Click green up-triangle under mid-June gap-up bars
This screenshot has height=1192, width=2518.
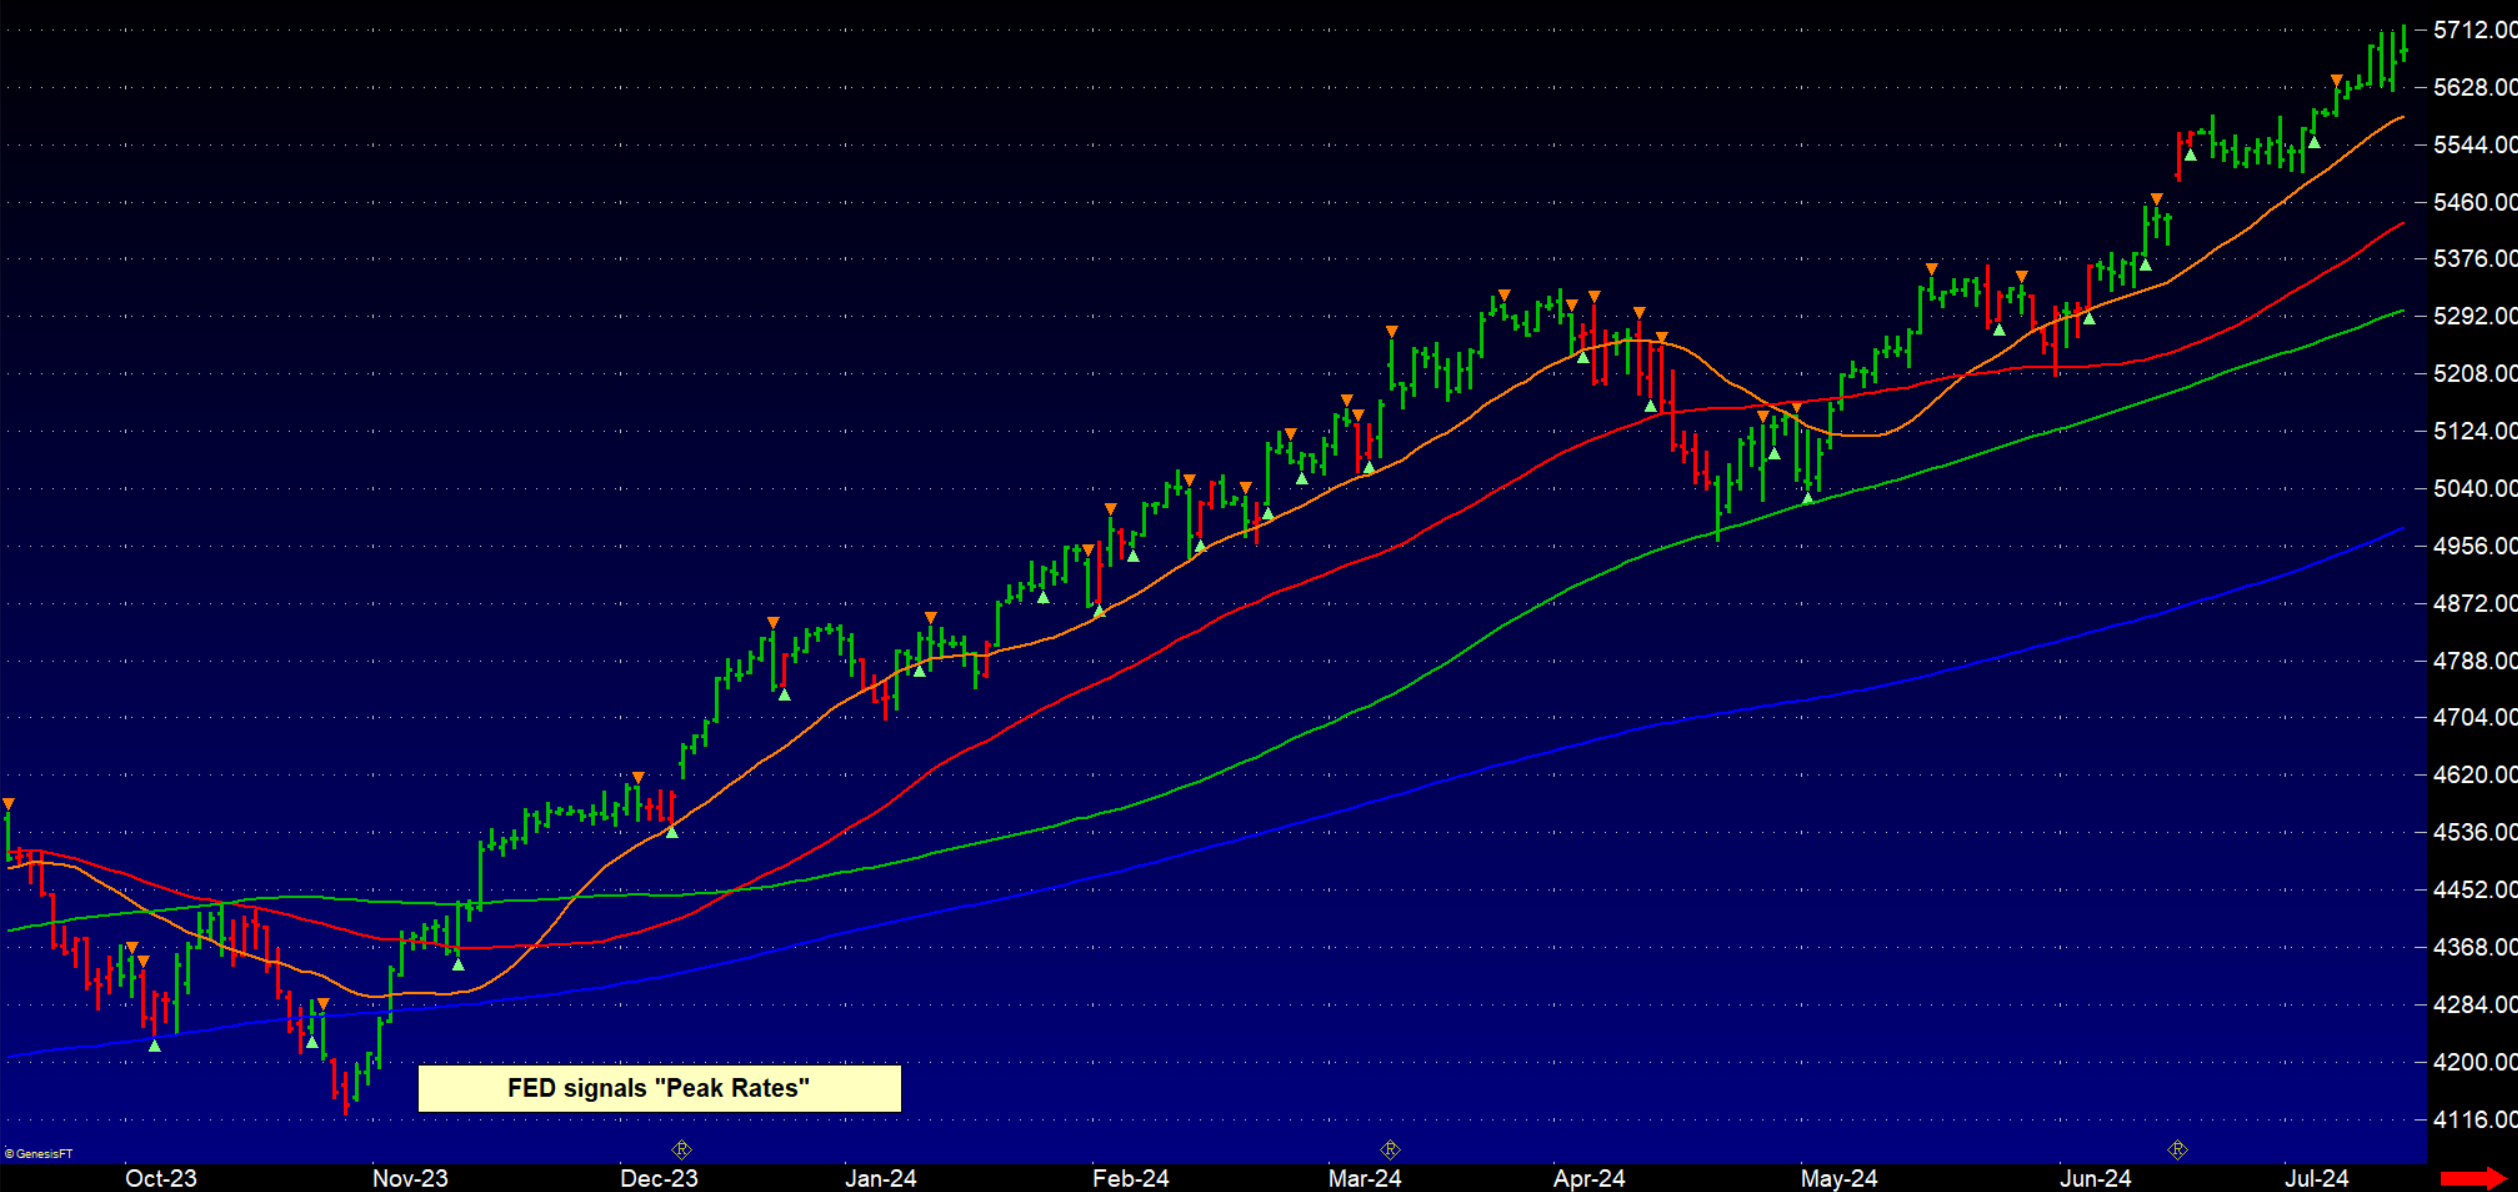pyautogui.click(x=2190, y=154)
